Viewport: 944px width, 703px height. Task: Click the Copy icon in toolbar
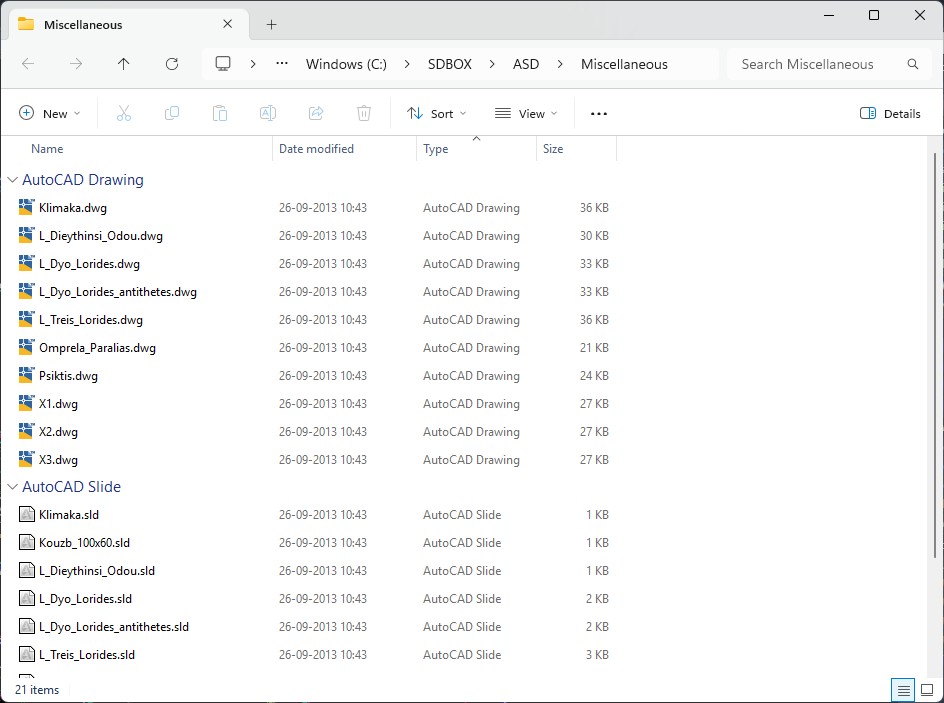click(172, 113)
